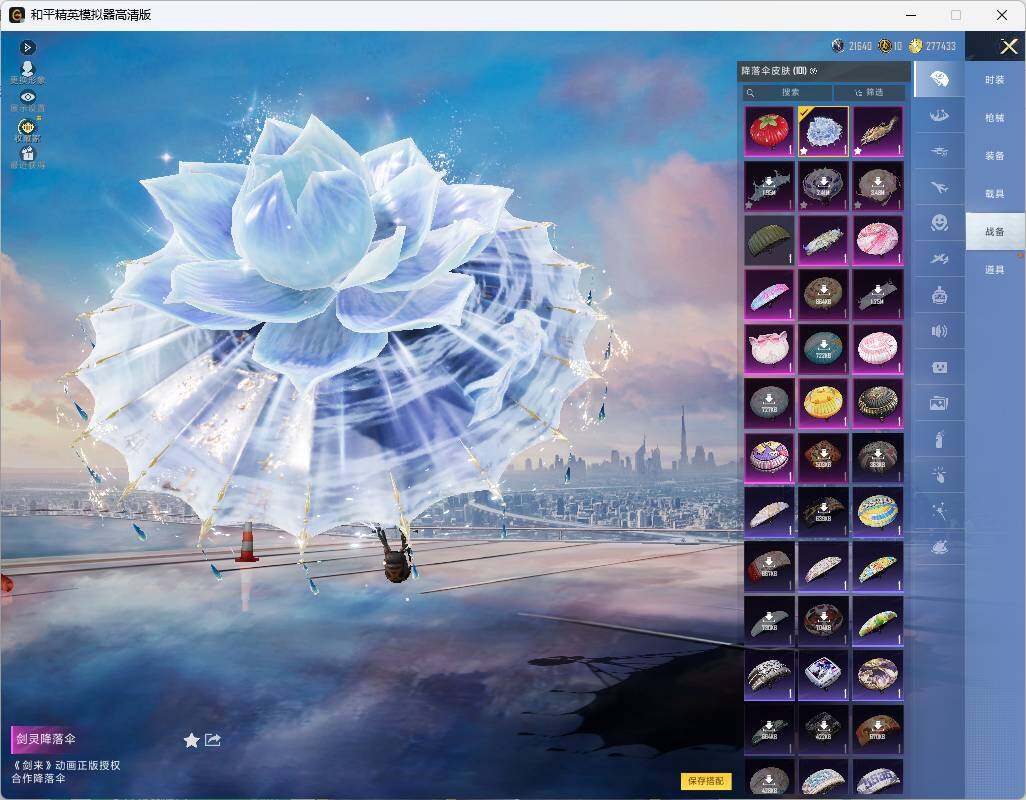Click the 搜索 search field
This screenshot has height=800, width=1026.
coord(787,92)
